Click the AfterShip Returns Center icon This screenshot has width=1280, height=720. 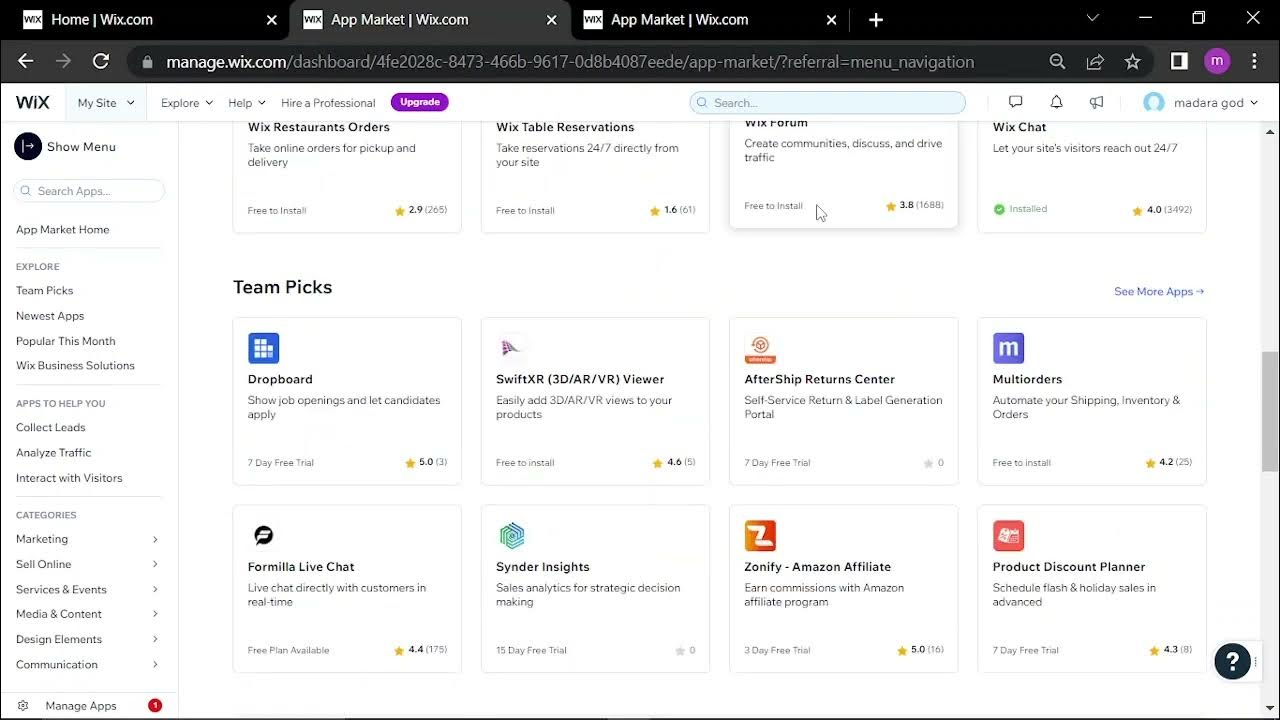point(760,348)
